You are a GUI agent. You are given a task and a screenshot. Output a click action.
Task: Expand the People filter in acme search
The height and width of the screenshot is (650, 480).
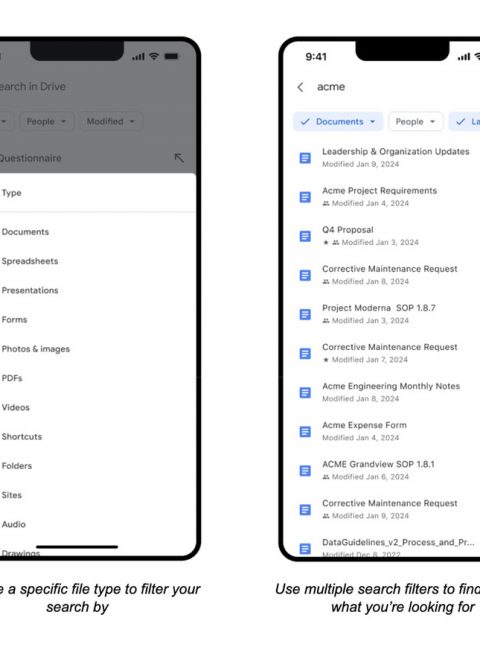(415, 121)
